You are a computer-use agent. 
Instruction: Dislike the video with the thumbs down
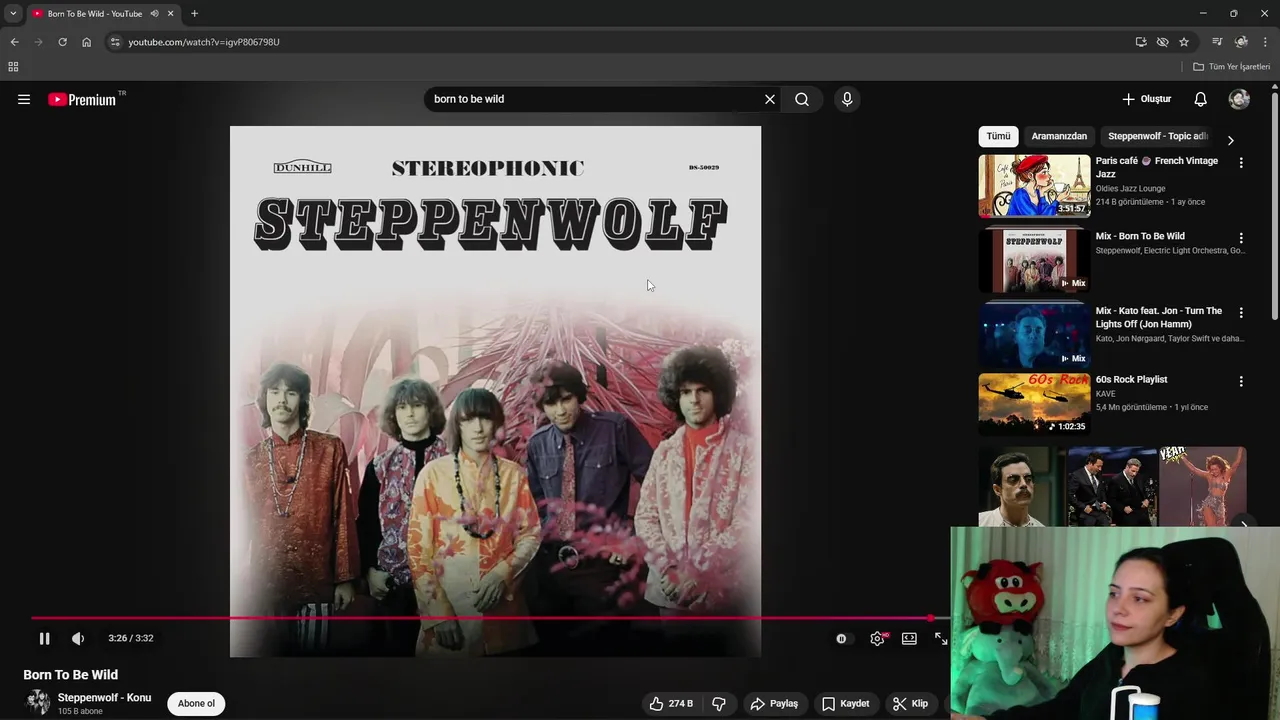[718, 704]
